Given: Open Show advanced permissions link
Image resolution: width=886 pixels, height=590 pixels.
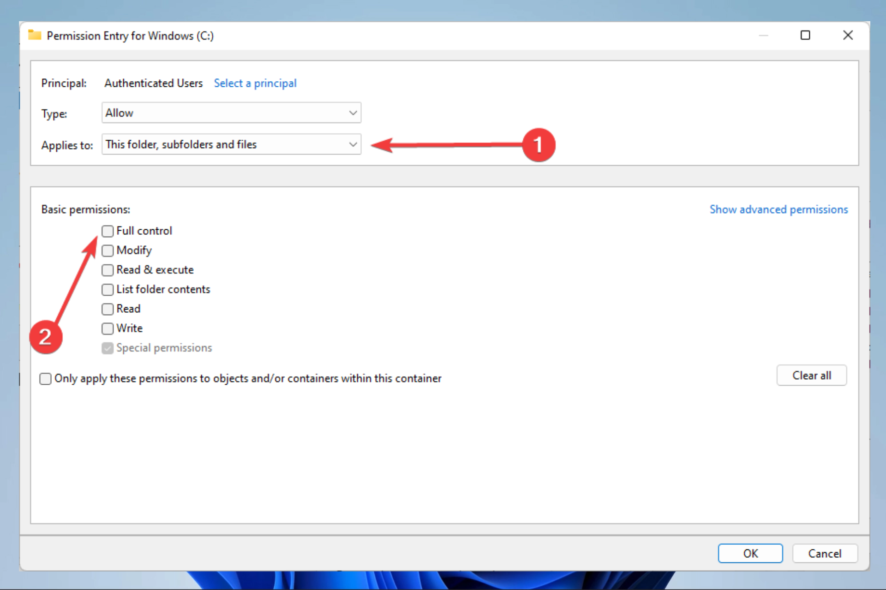Looking at the screenshot, I should [779, 209].
